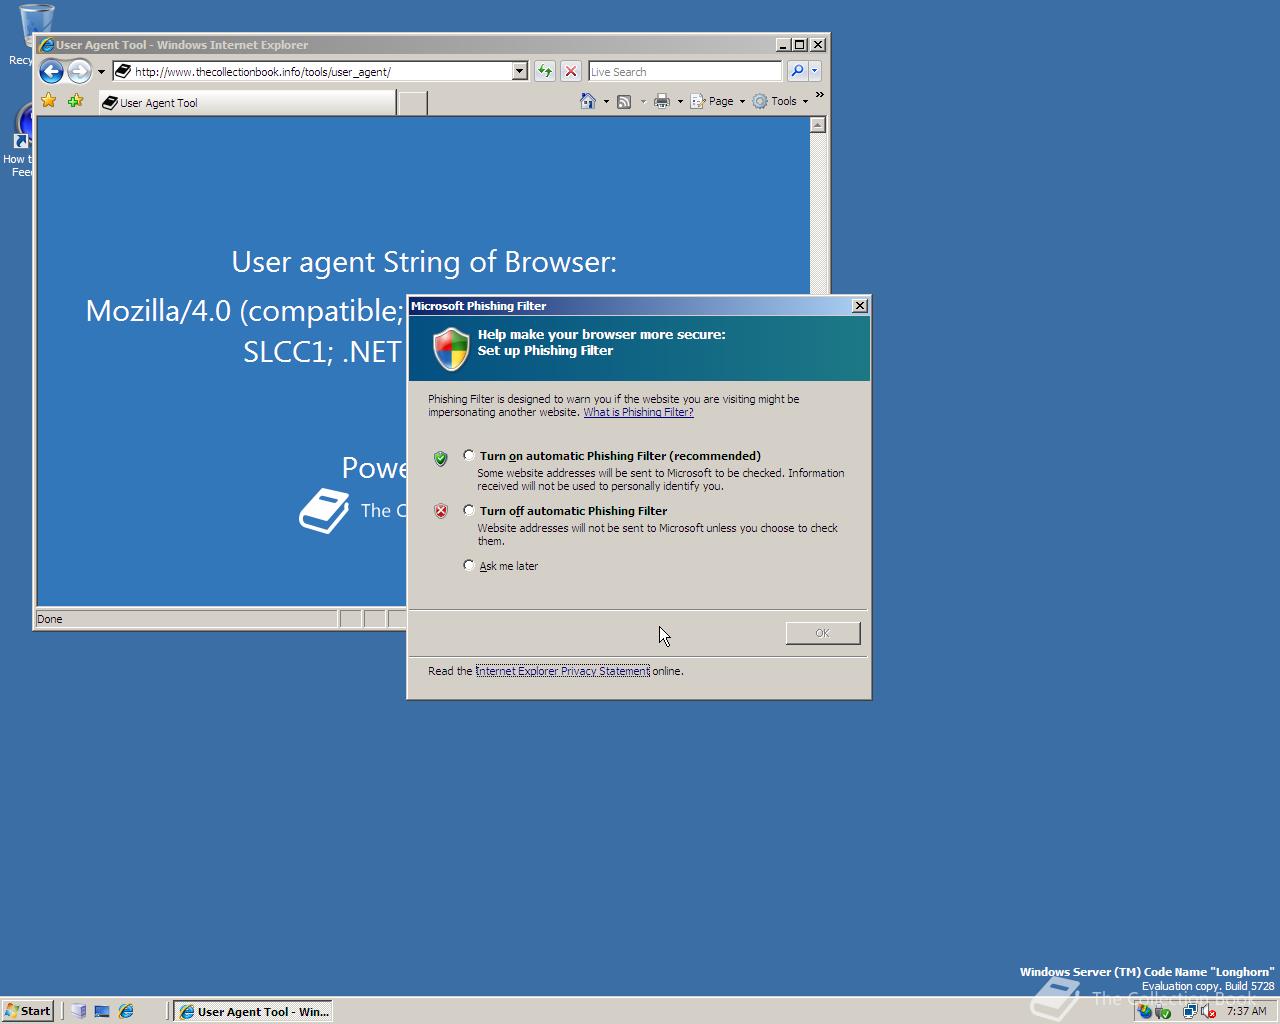Click the Live Search input box
This screenshot has height=1024, width=1280.
pos(685,71)
